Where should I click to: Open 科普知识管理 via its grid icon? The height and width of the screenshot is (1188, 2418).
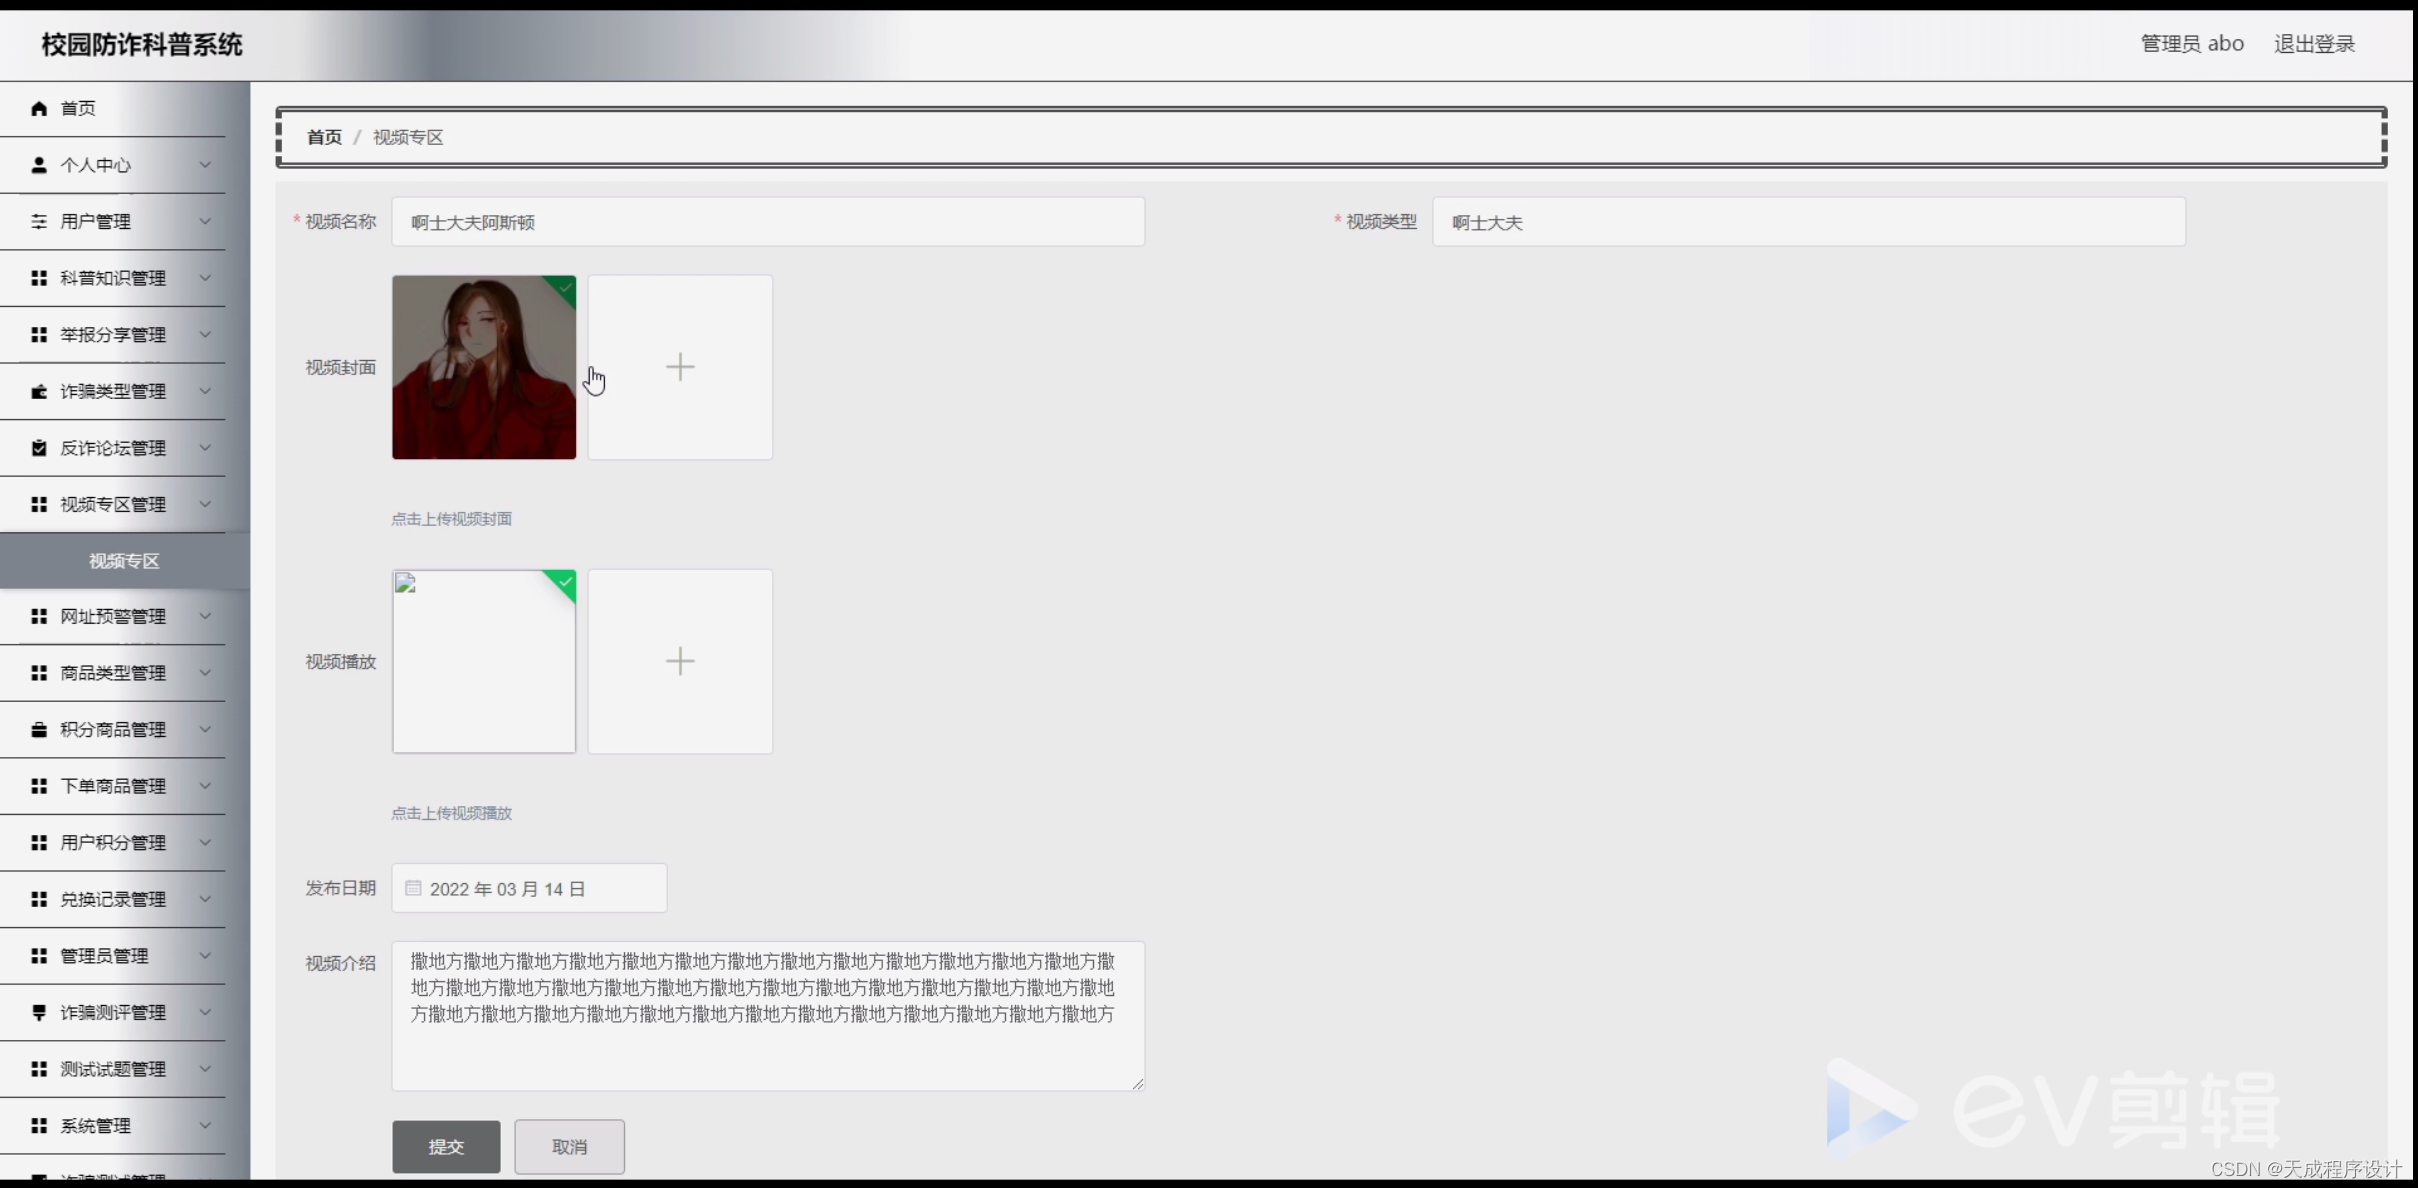pos(39,277)
